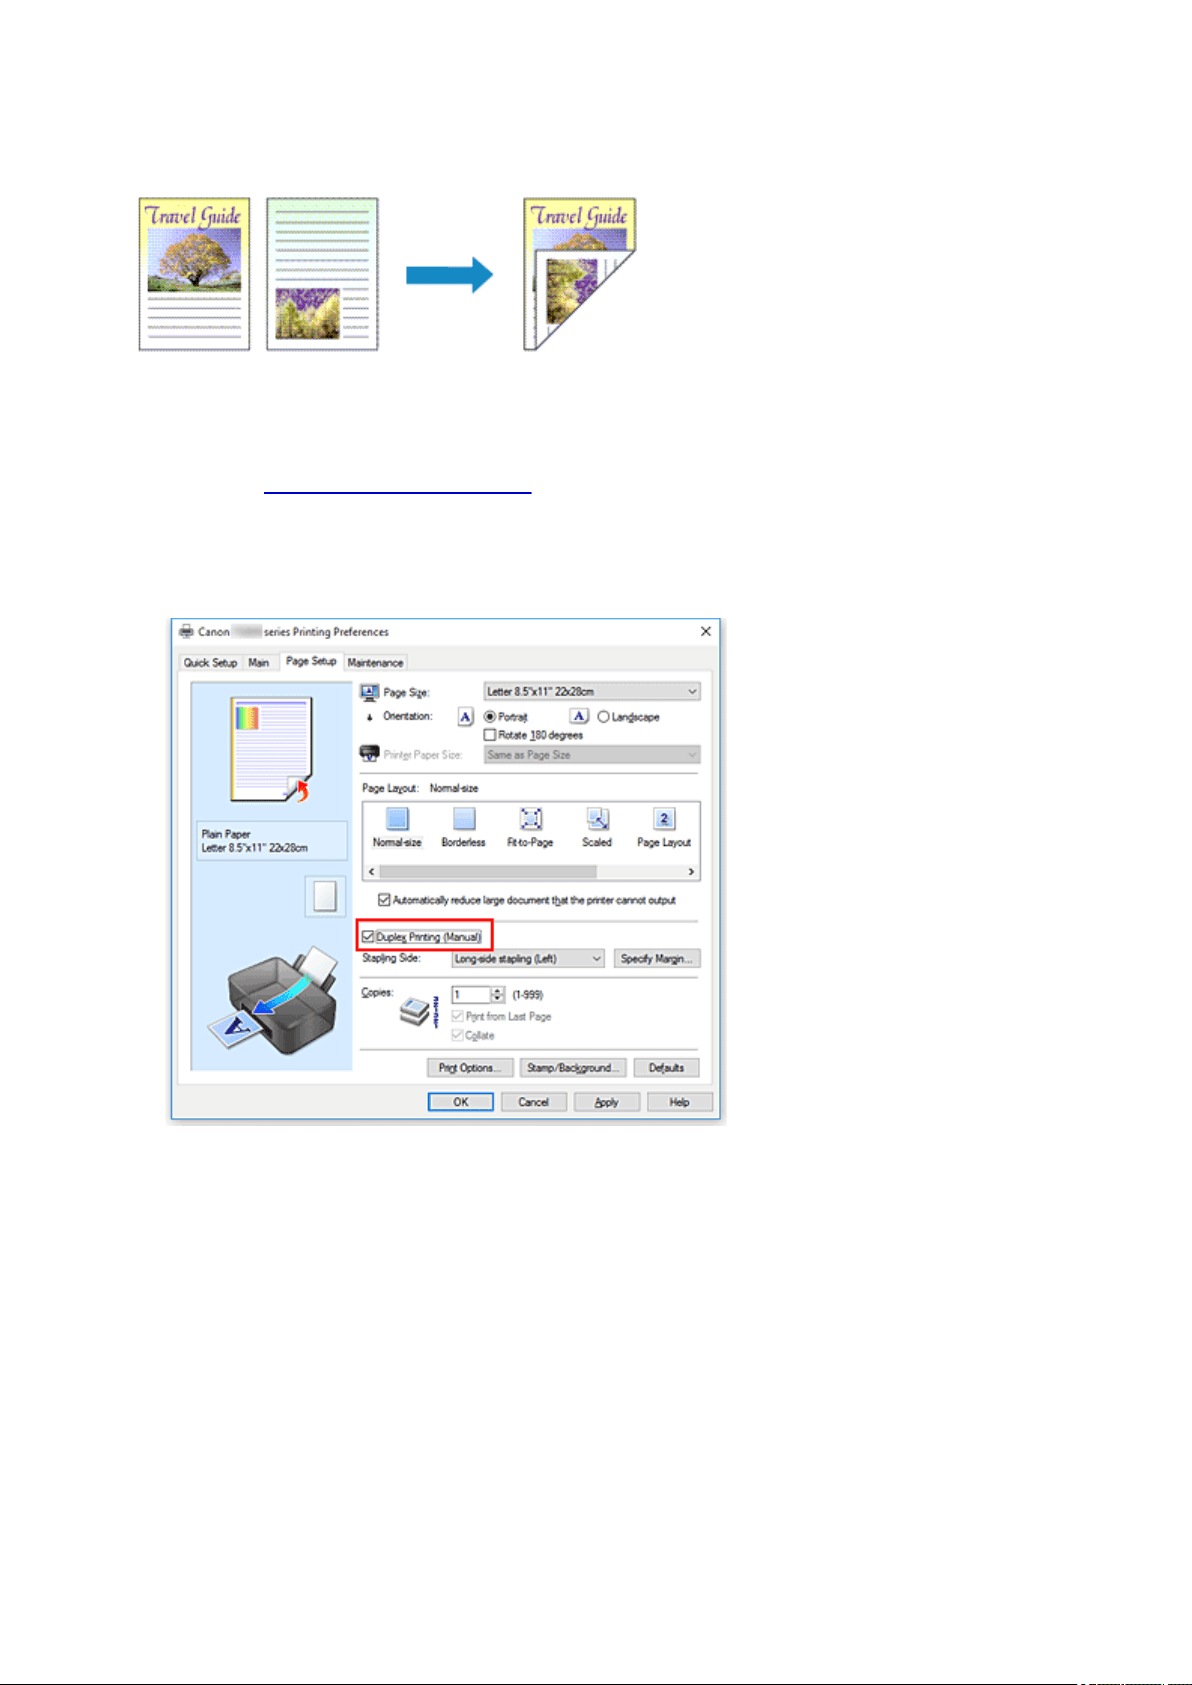Select the Landscape radio button
The width and height of the screenshot is (1192, 1685).
[603, 717]
